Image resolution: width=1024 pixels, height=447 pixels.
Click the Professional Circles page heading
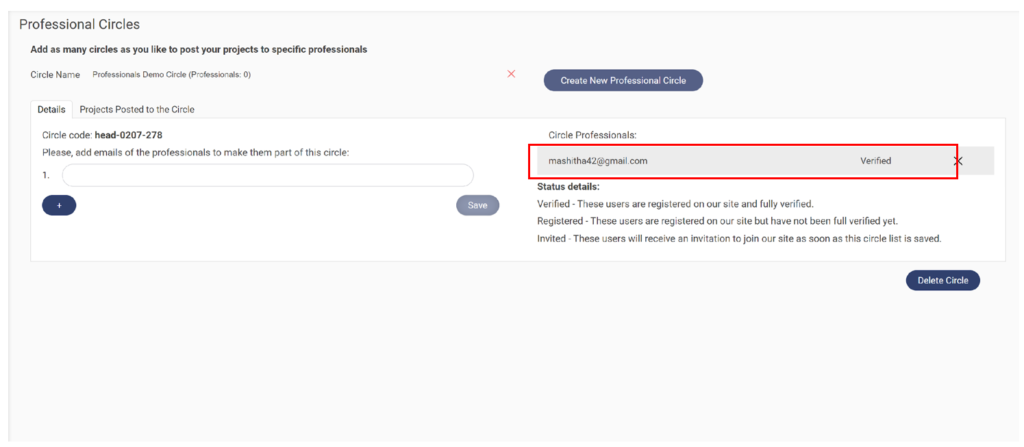pyautogui.click(x=80, y=24)
